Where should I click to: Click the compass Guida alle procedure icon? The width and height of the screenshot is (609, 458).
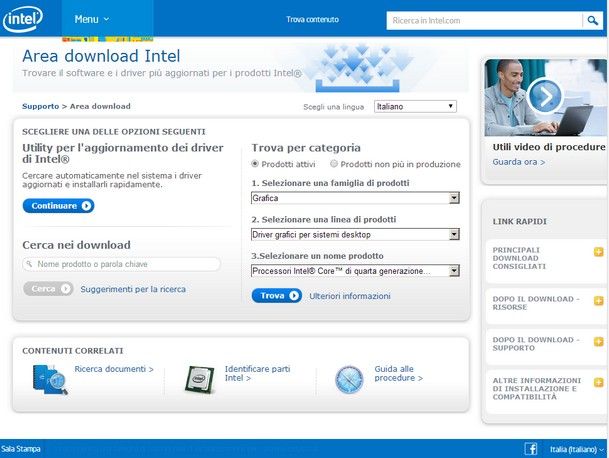[x=349, y=380]
